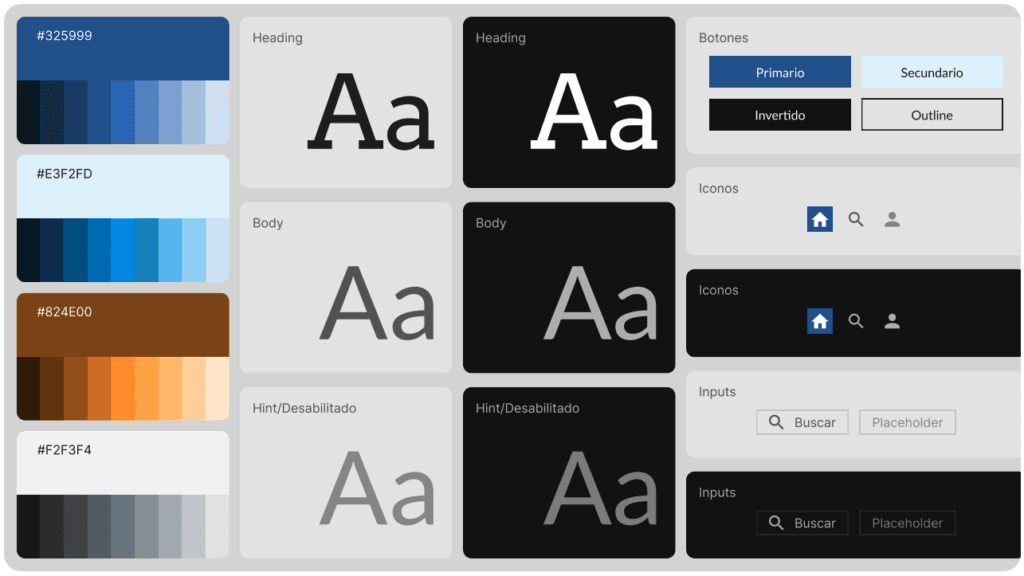Click the magnifier icon inside the light Buscar input
This screenshot has height=576, width=1024.
(x=776, y=423)
